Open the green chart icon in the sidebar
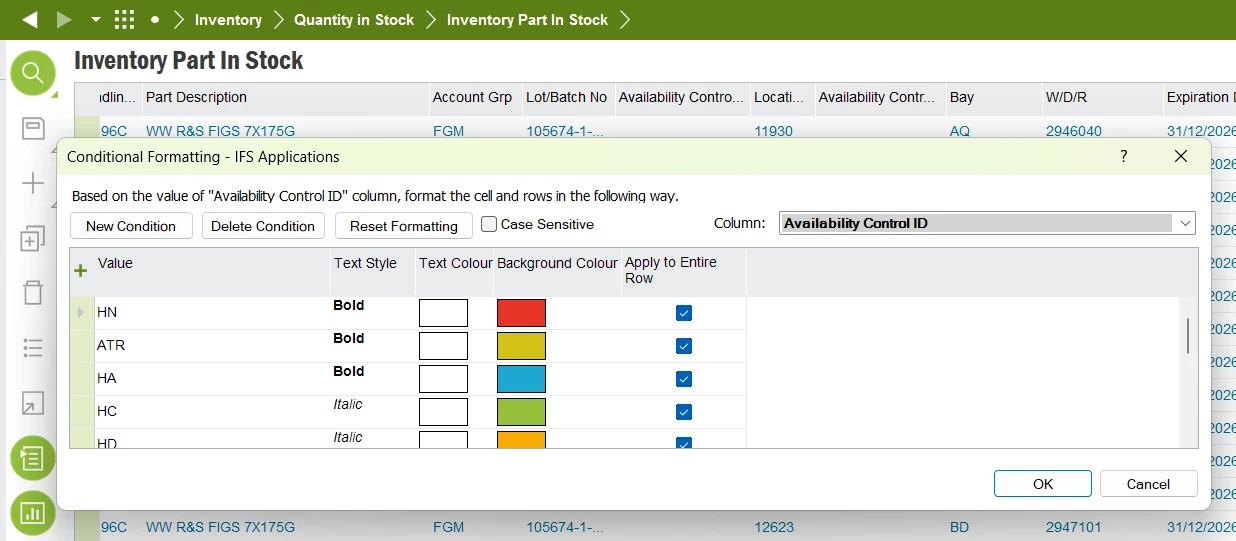Viewport: 1236px width, 541px height. point(33,512)
